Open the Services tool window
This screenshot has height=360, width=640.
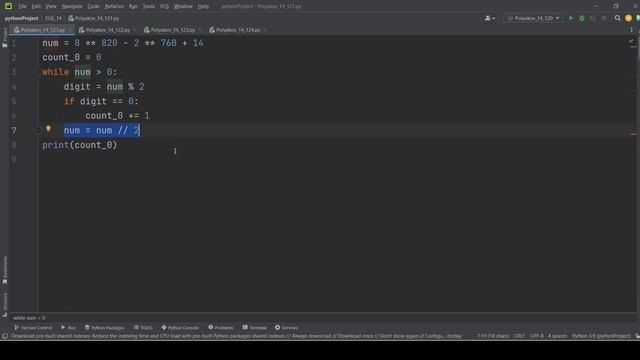point(287,327)
